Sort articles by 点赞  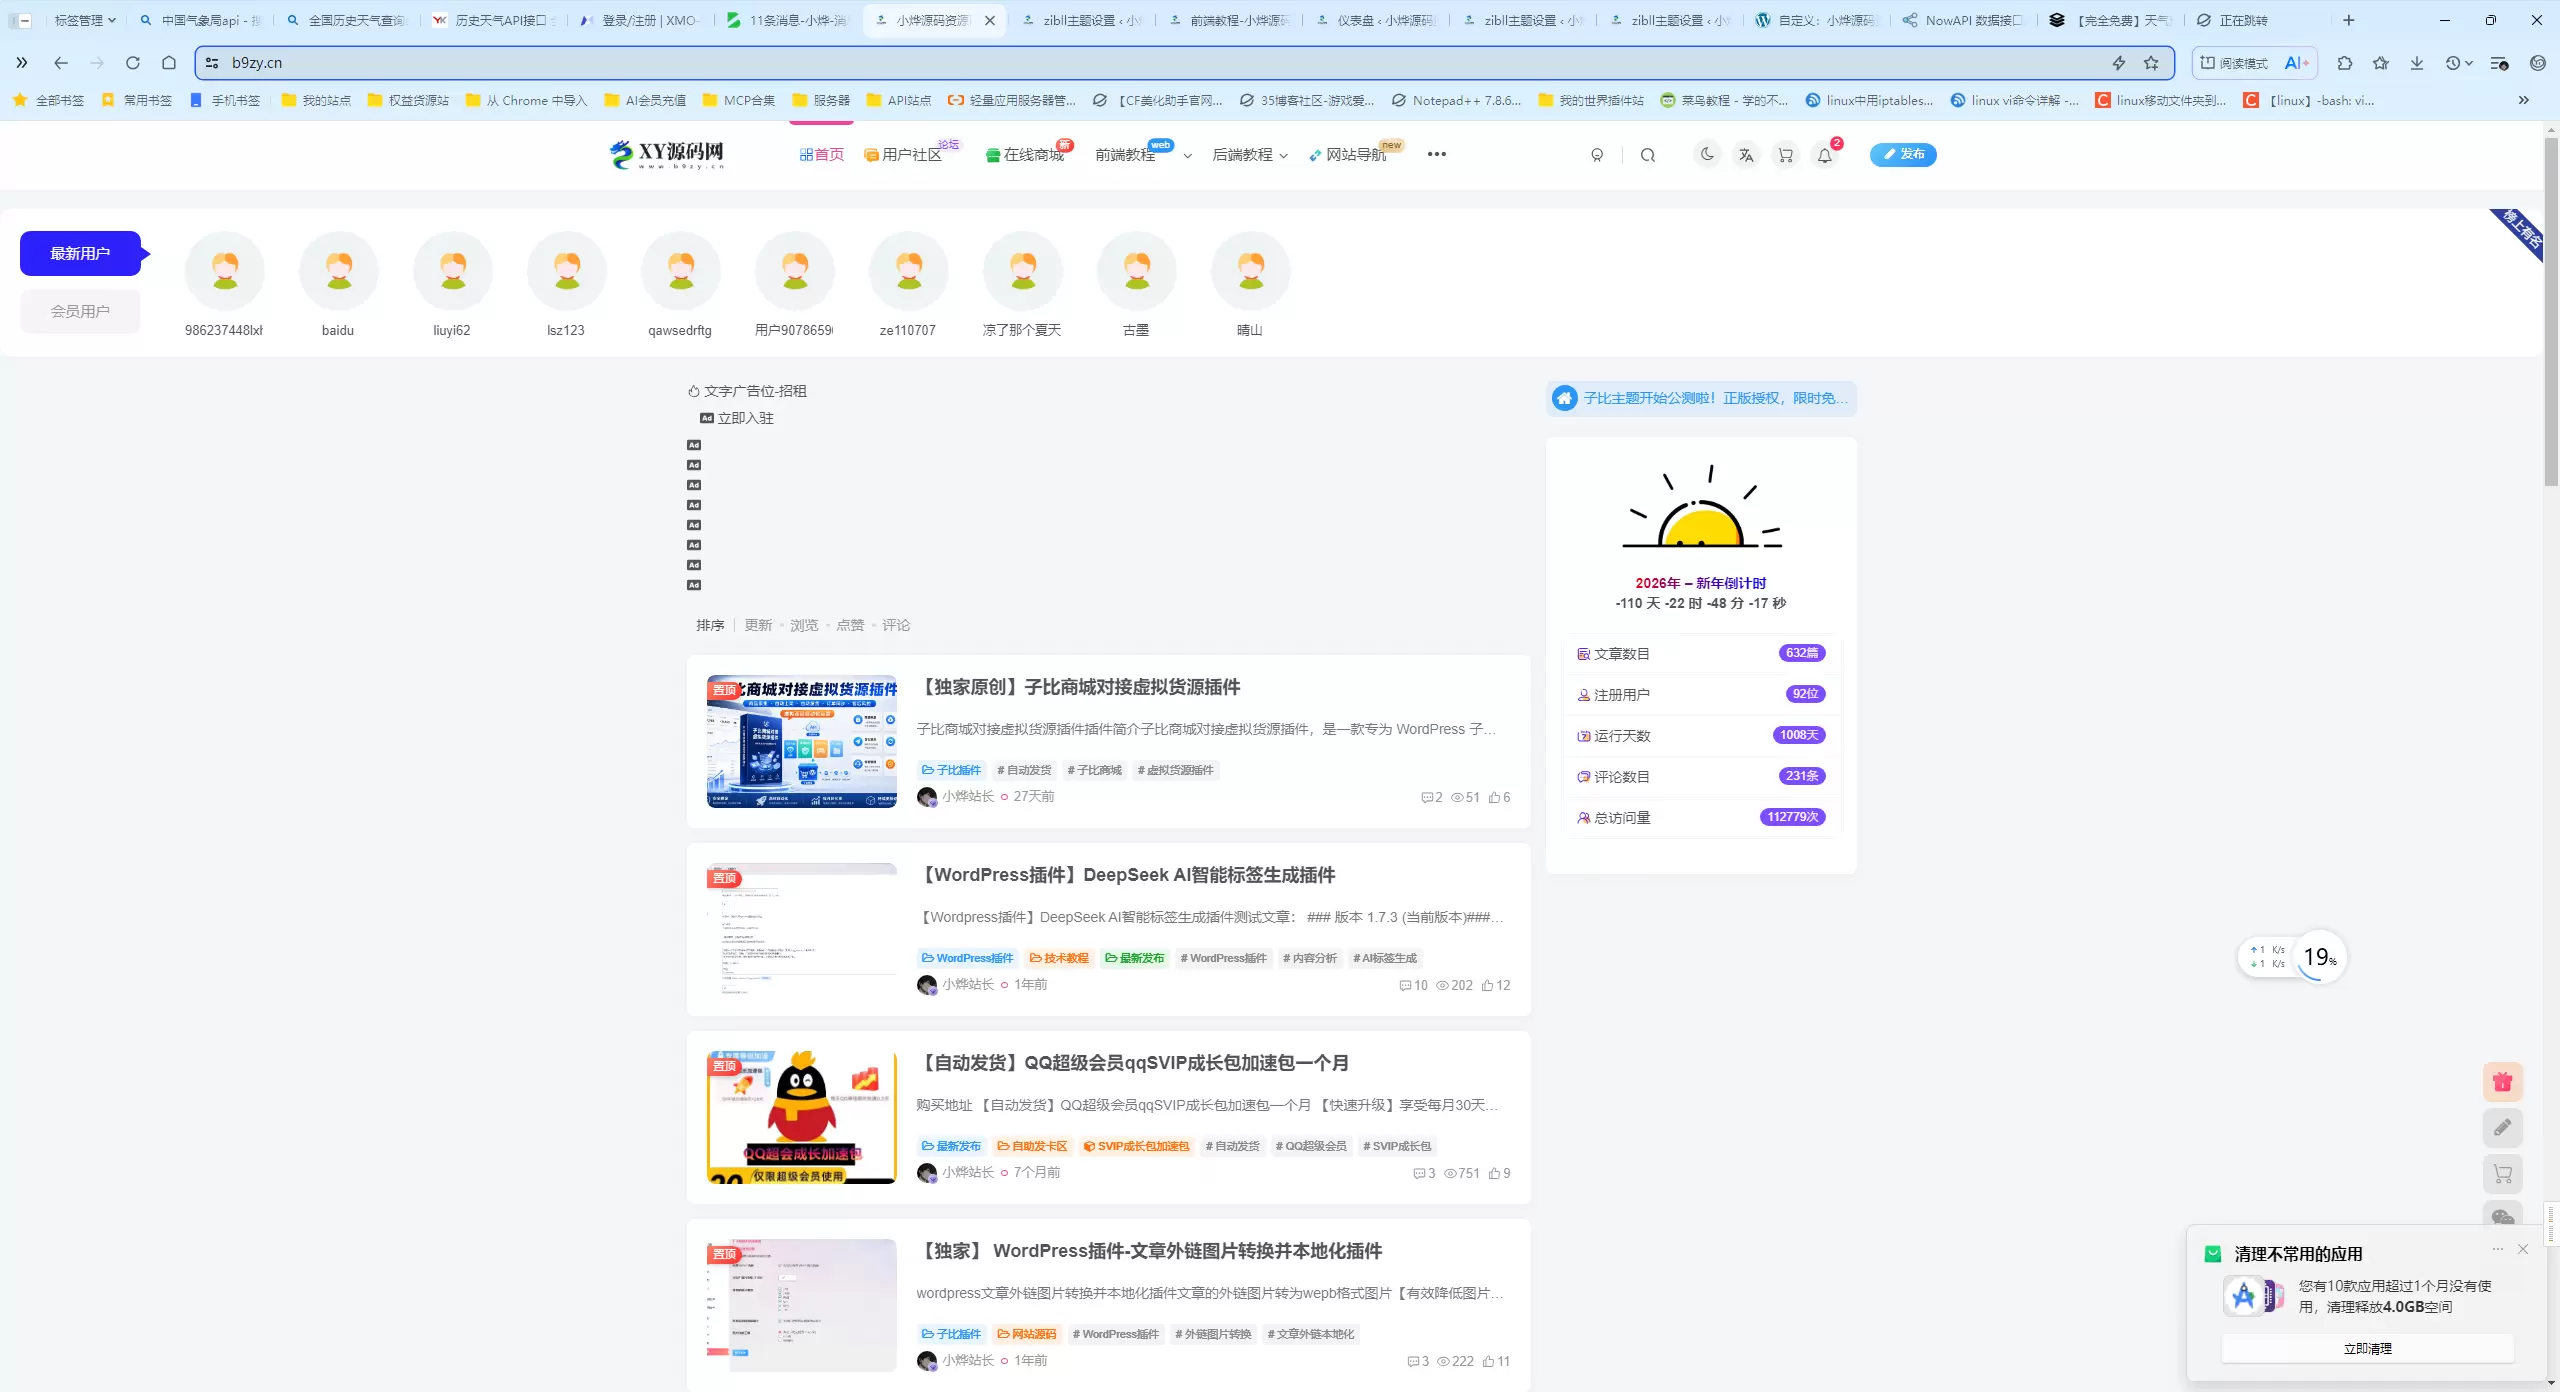point(850,625)
